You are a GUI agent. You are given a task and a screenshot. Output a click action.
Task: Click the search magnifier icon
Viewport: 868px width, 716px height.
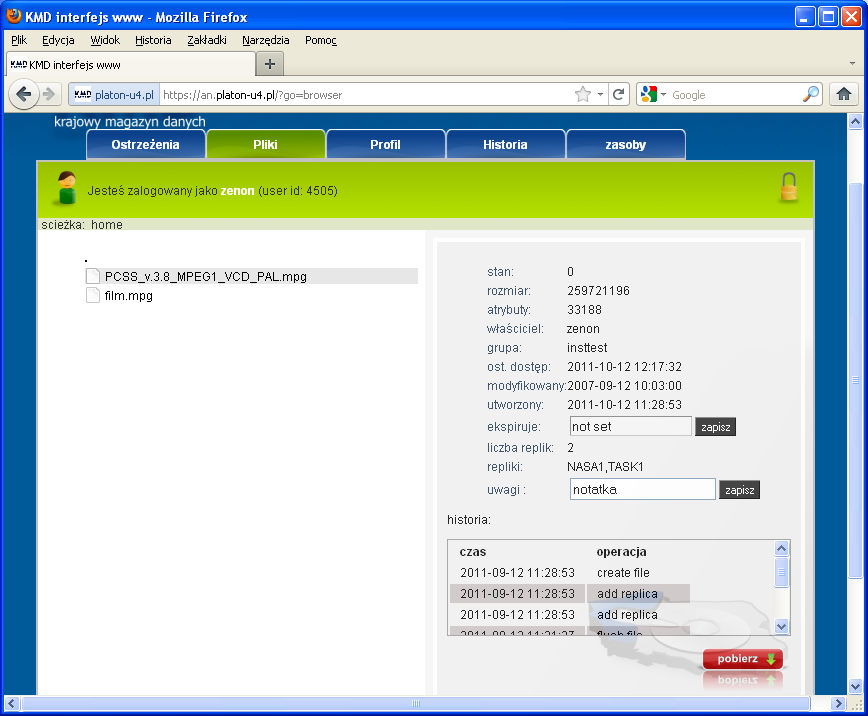(810, 95)
